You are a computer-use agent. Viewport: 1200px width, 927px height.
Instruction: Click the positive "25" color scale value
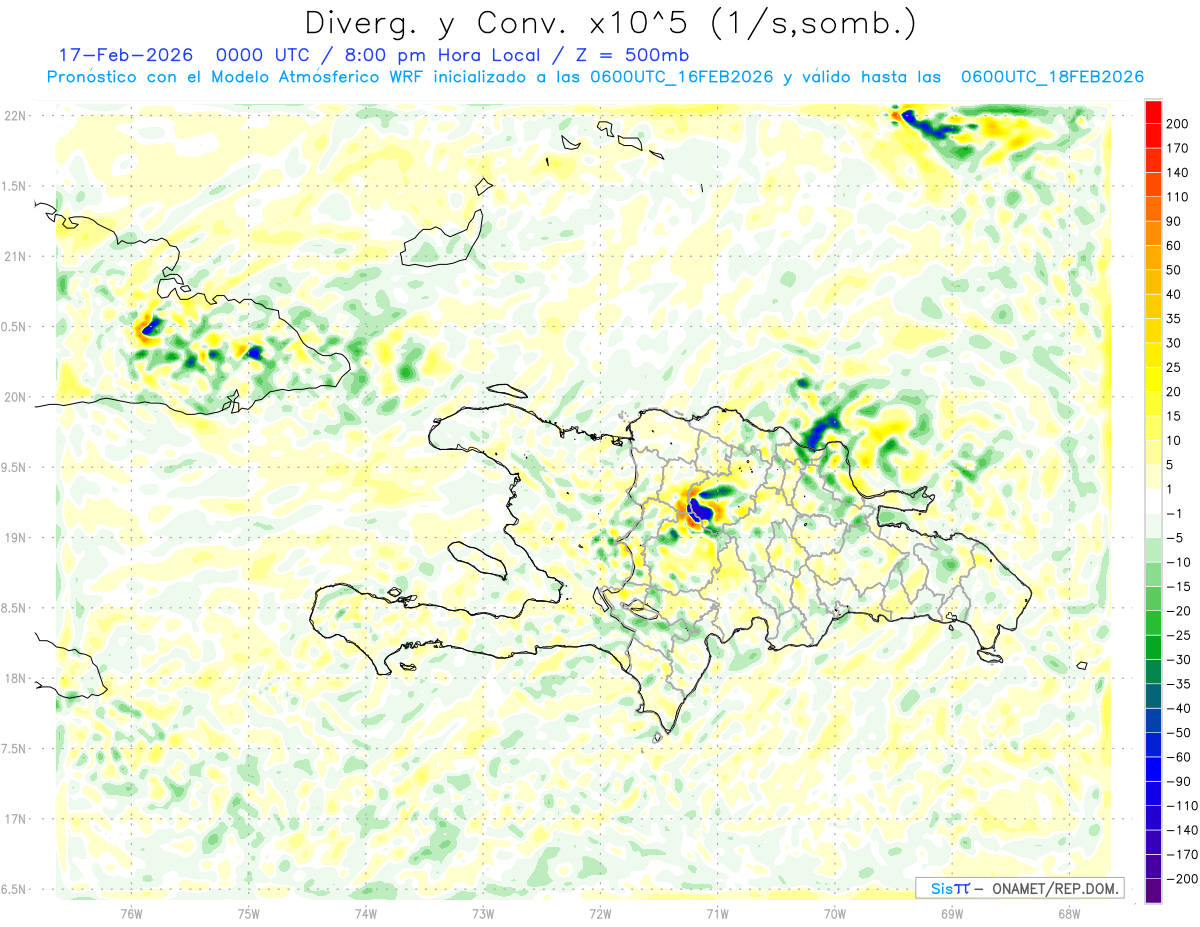(x=1174, y=368)
